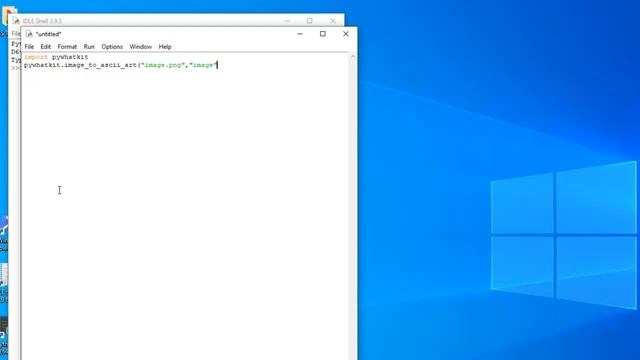Close the untitled editor window
Image resolution: width=640 pixels, height=360 pixels.
(x=345, y=34)
